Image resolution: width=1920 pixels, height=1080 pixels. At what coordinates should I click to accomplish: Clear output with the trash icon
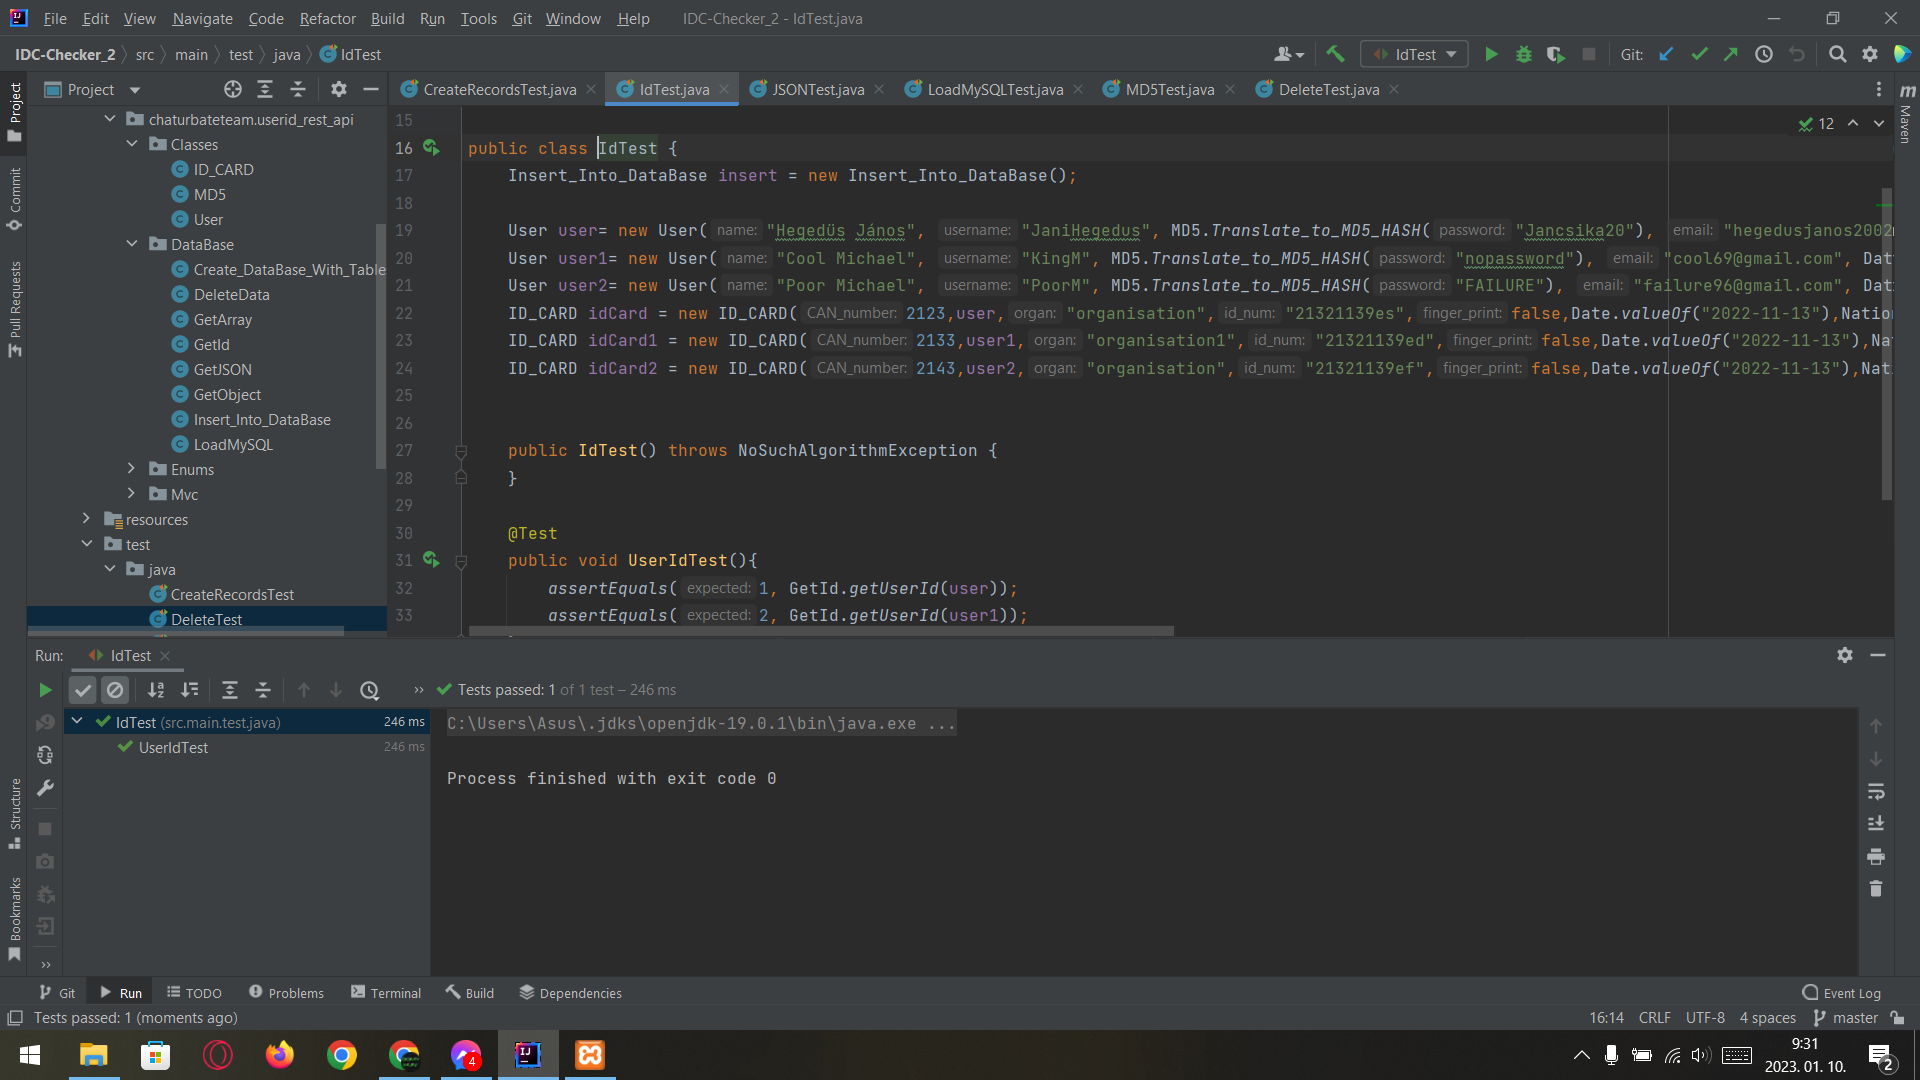point(1876,889)
